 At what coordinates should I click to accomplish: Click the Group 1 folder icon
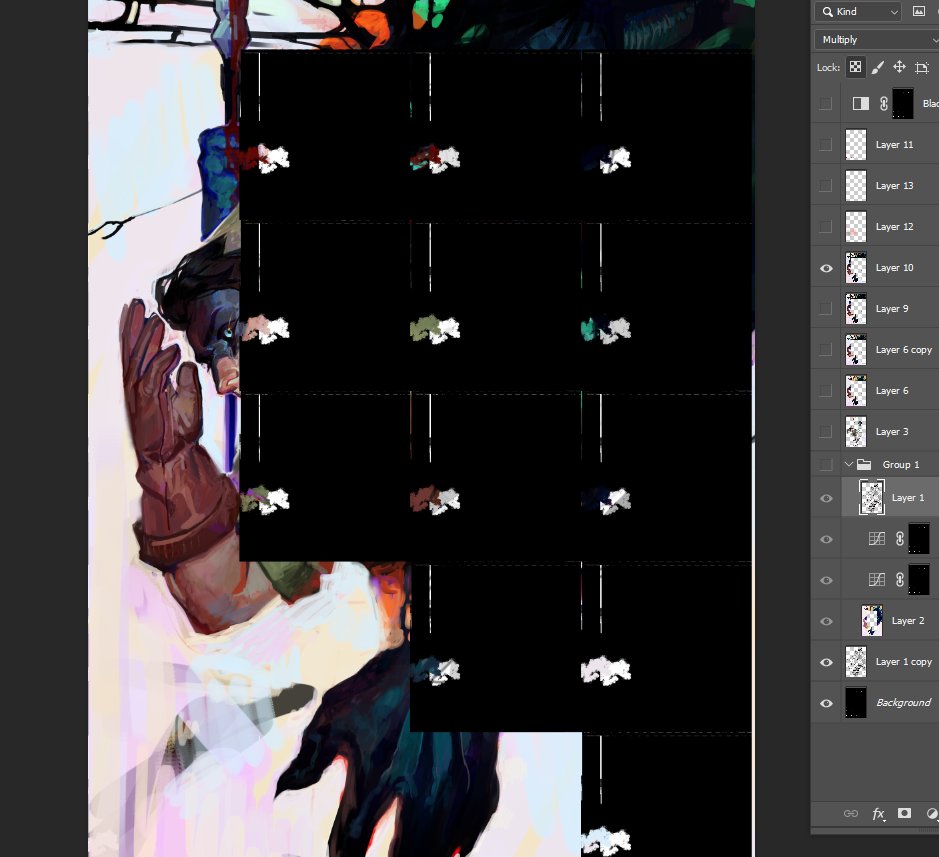point(864,464)
